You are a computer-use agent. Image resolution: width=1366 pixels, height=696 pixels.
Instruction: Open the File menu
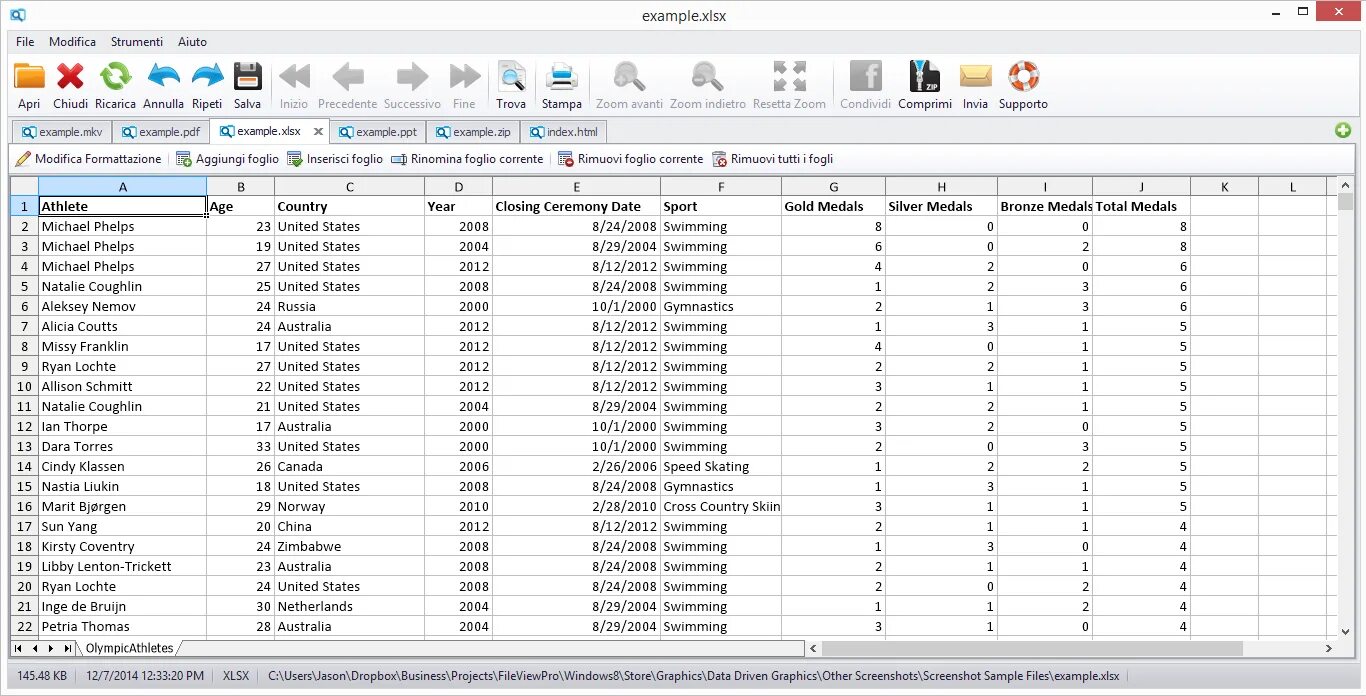click(x=25, y=42)
